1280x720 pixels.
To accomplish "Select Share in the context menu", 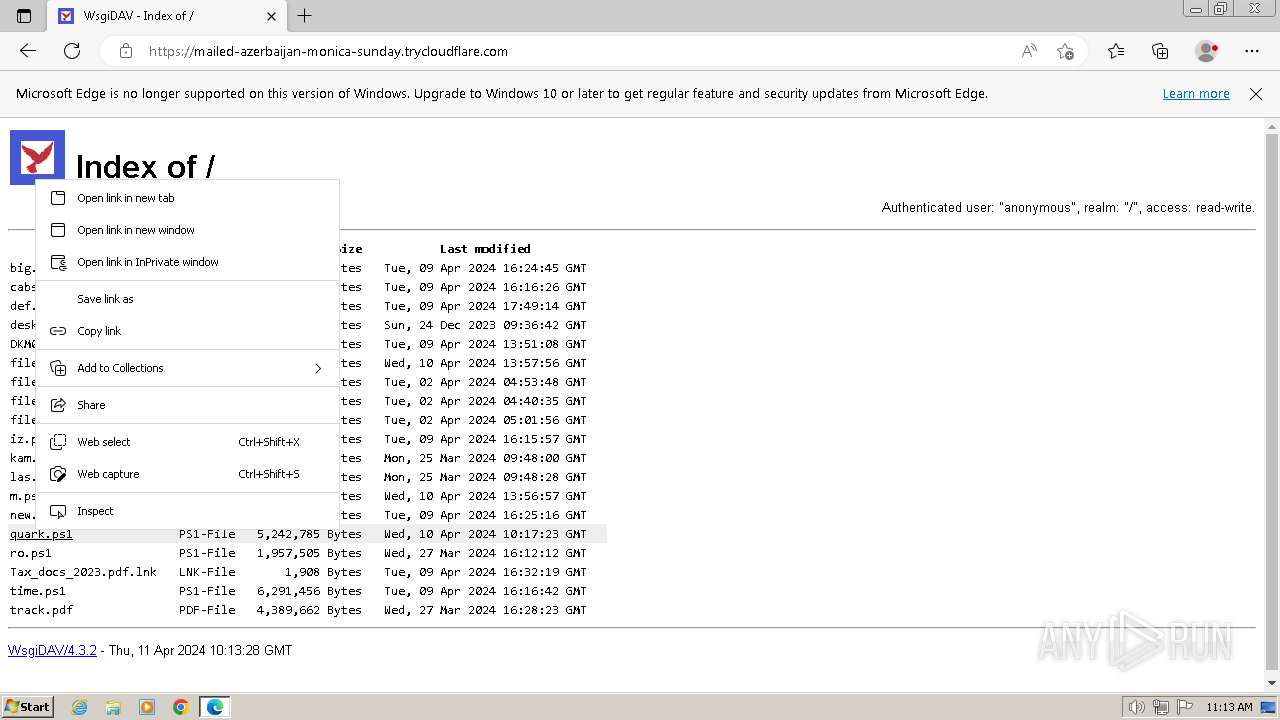I will [187, 405].
